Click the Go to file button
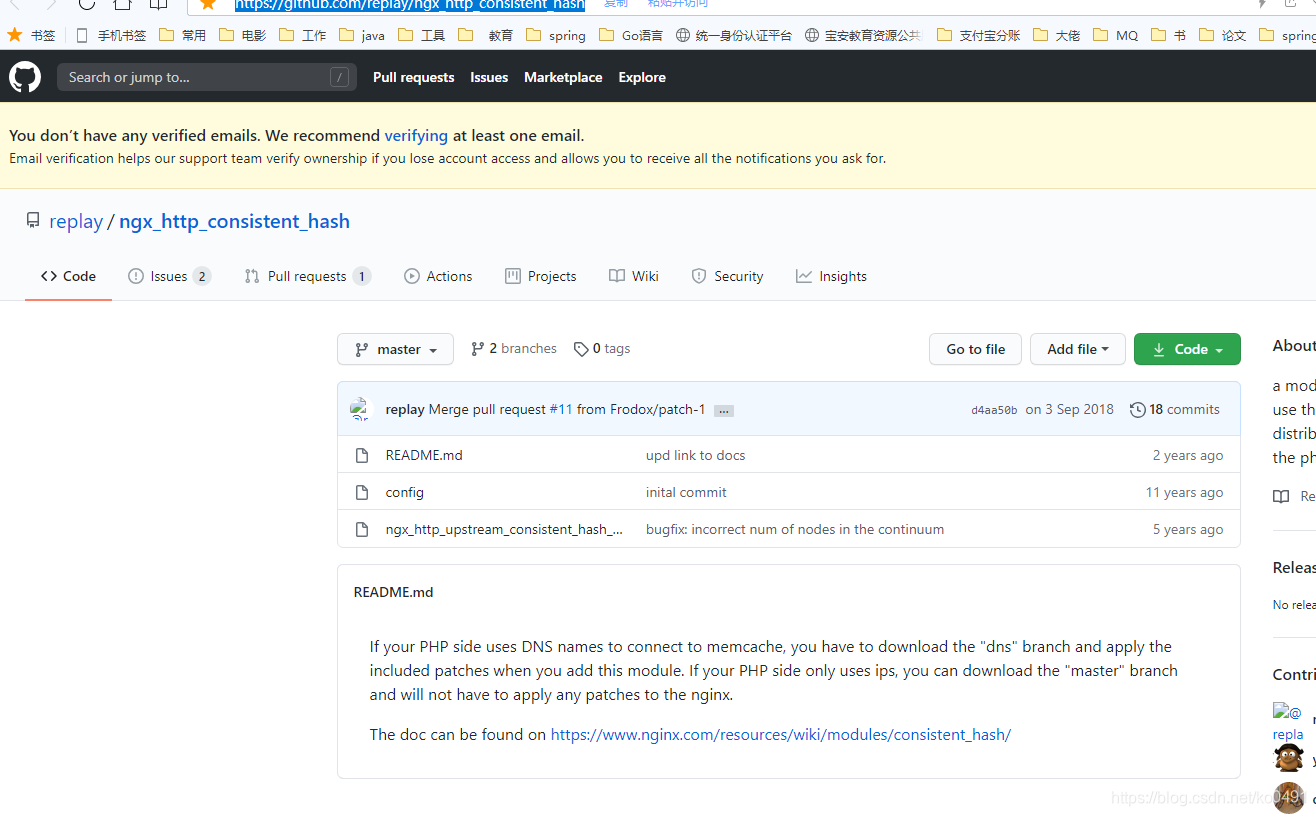 975,349
